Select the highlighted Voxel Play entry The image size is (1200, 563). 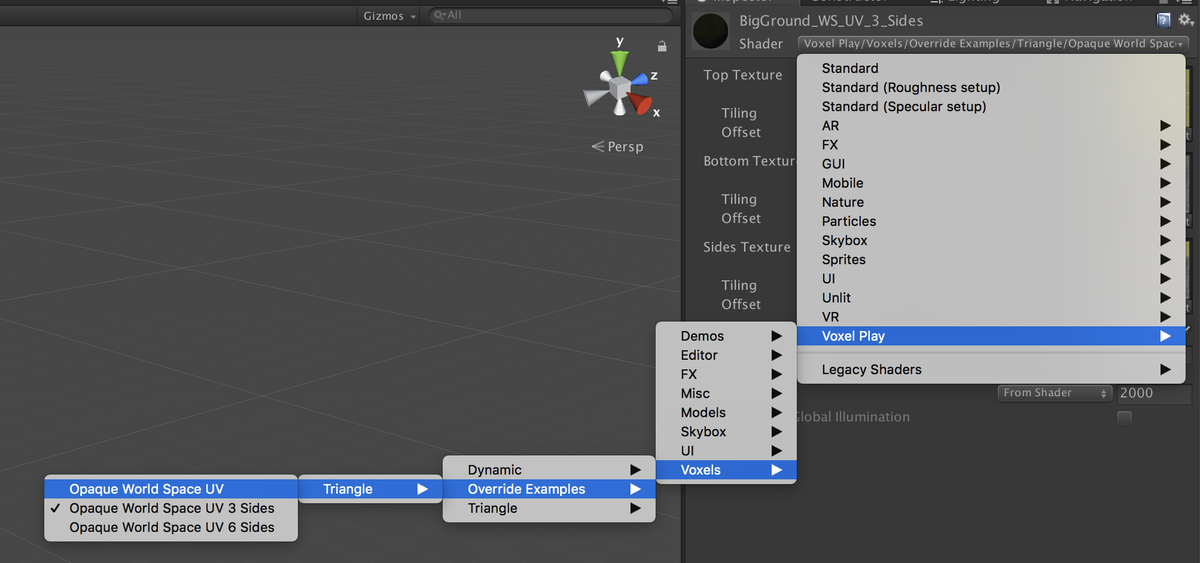pyautogui.click(x=991, y=336)
